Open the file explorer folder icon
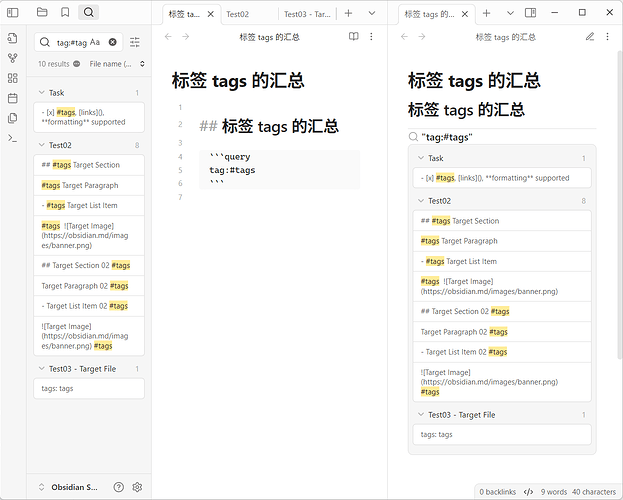The height and width of the screenshot is (500, 623). pyautogui.click(x=42, y=13)
